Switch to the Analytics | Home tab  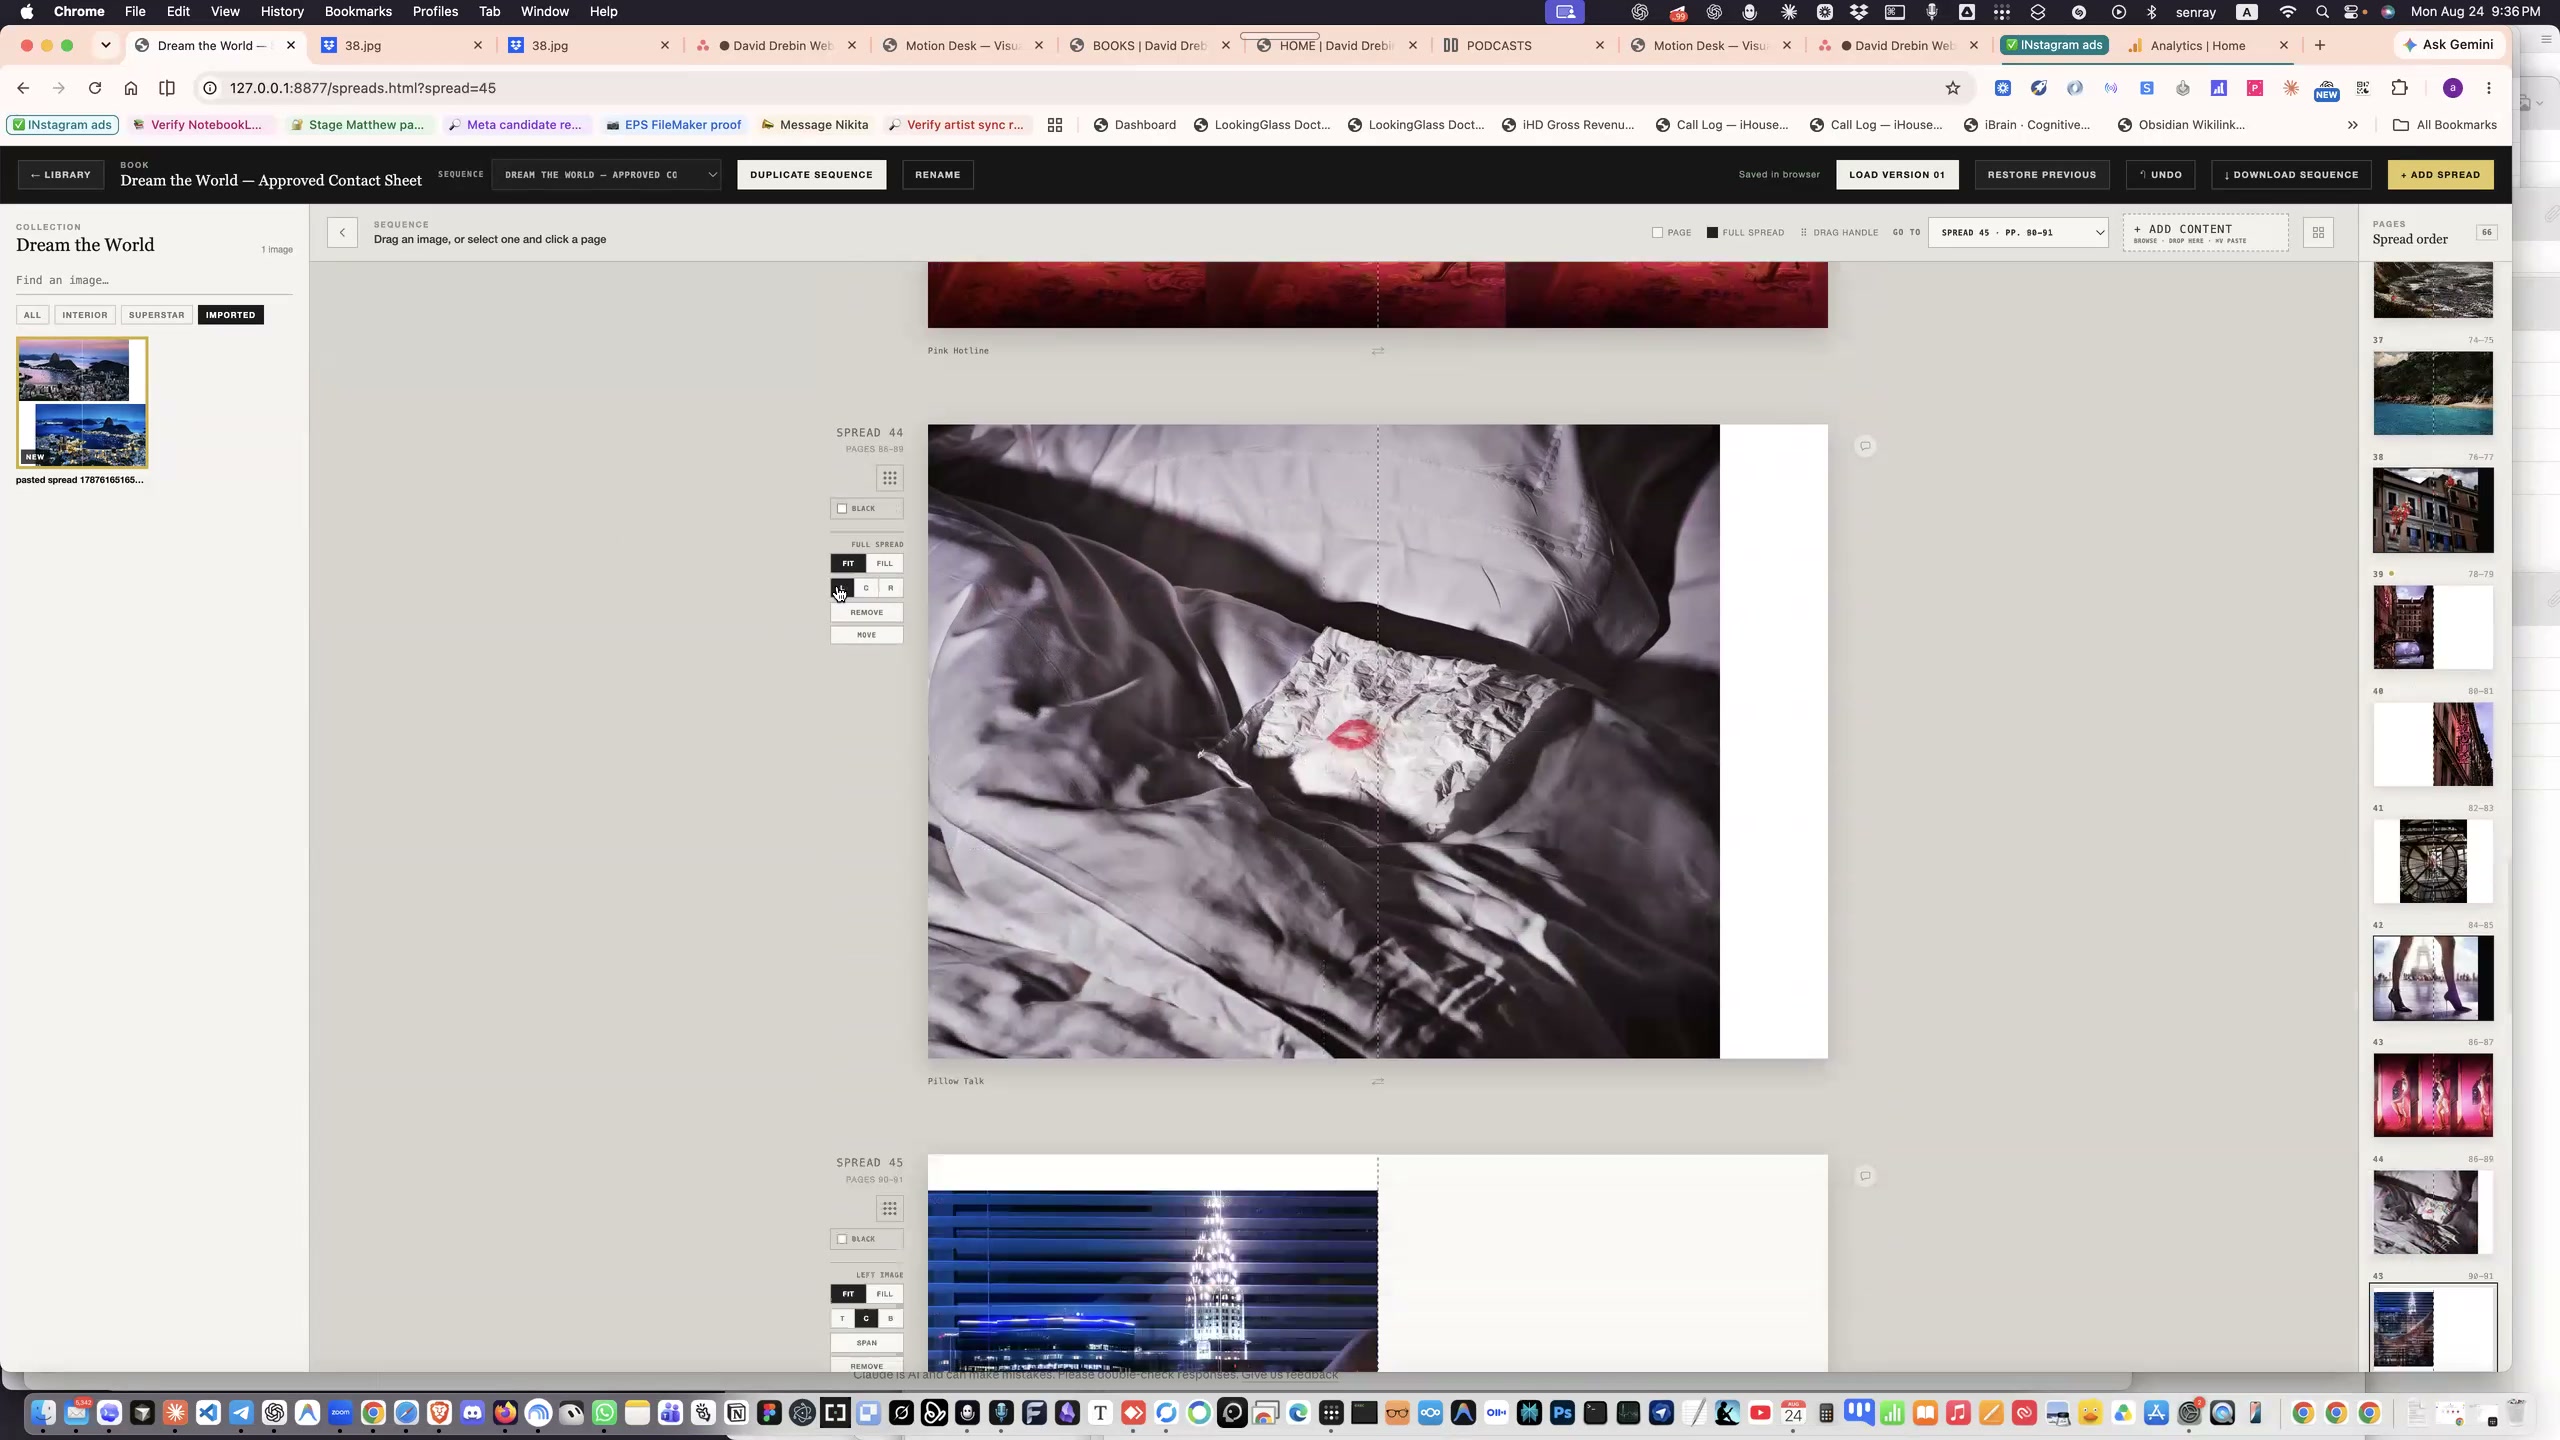tap(2208, 45)
